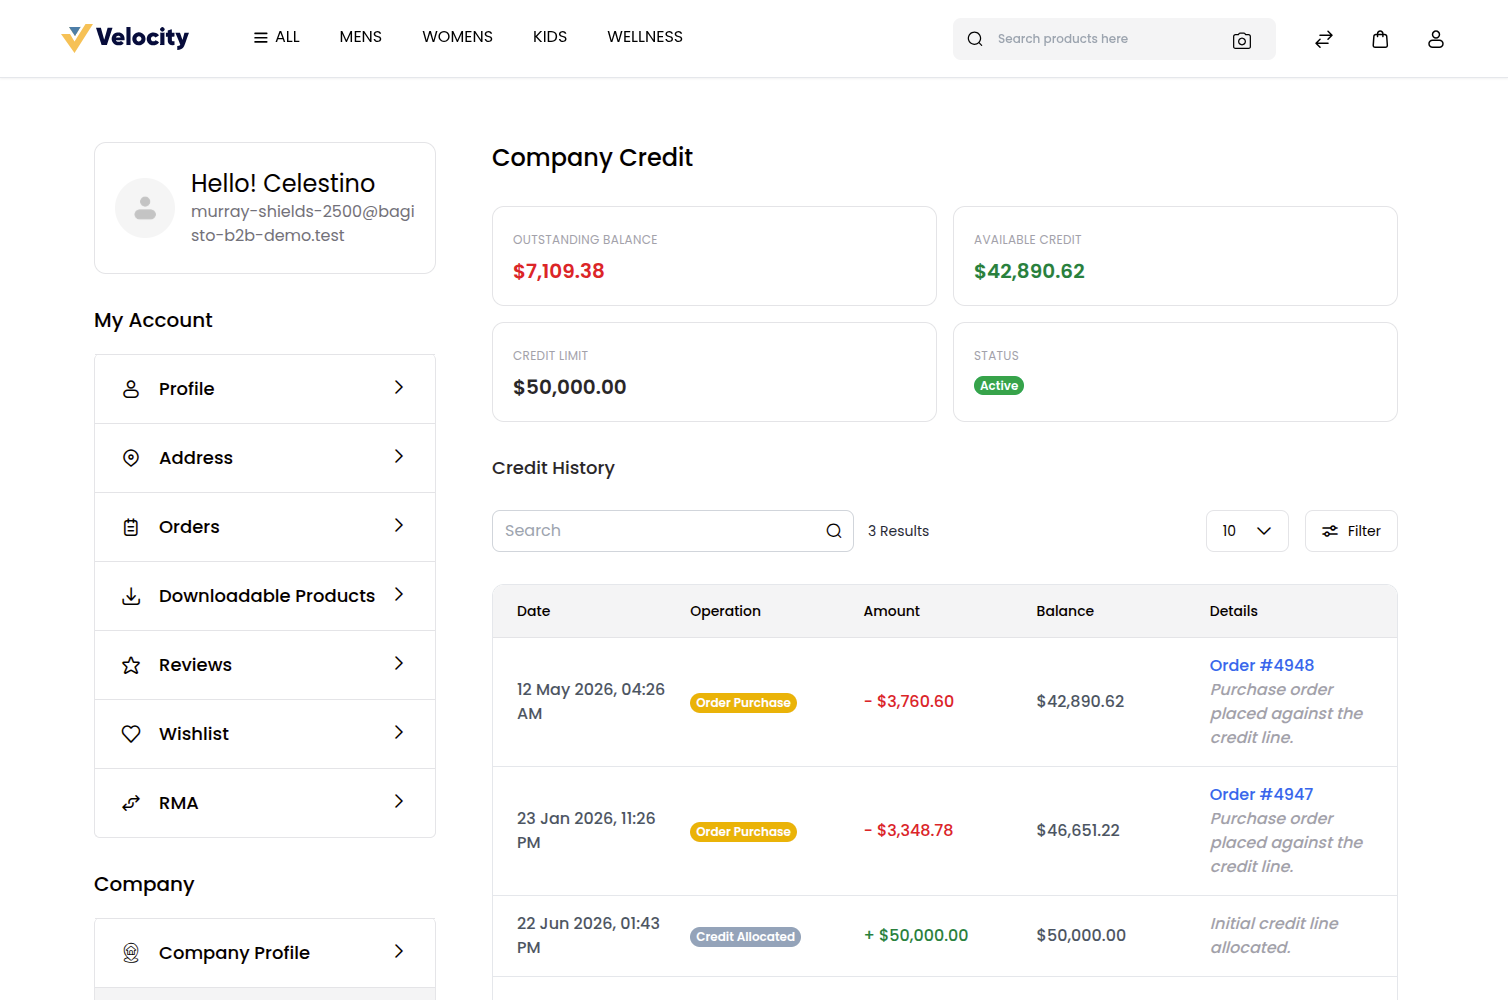Screen dimensions: 1508x1000
Task: Open the ALL categories menu
Action: pos(277,37)
